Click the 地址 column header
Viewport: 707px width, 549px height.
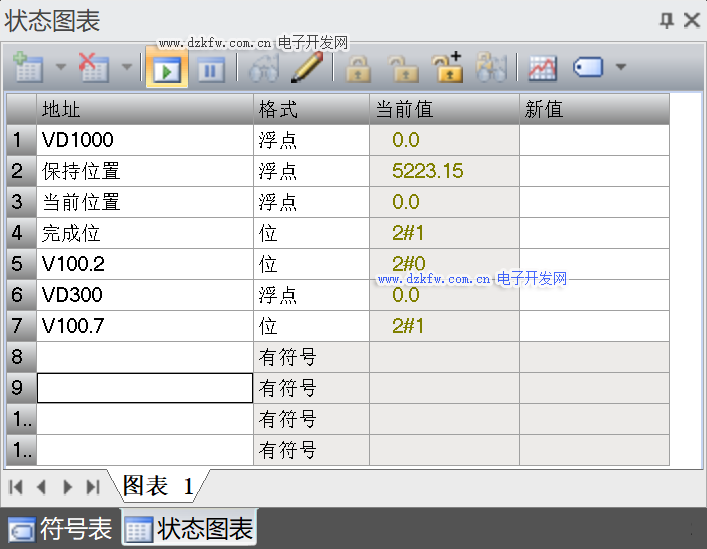click(x=144, y=109)
